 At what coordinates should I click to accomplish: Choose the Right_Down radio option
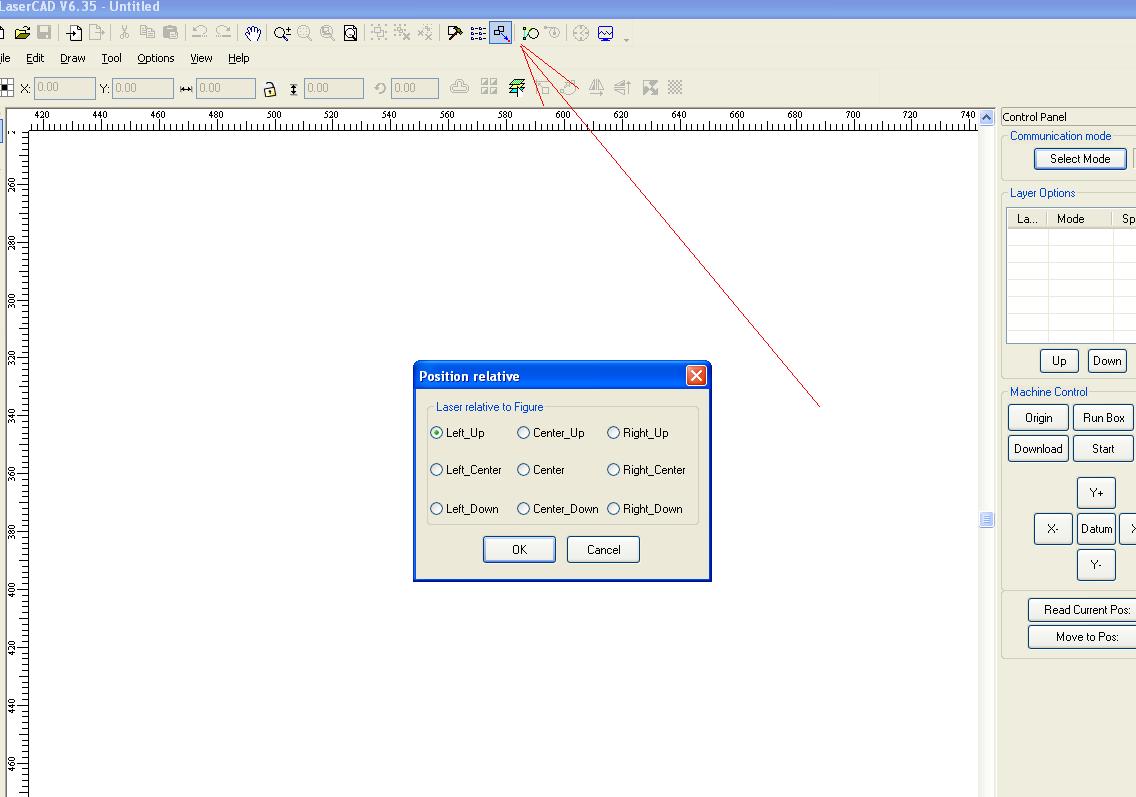pyautogui.click(x=614, y=509)
